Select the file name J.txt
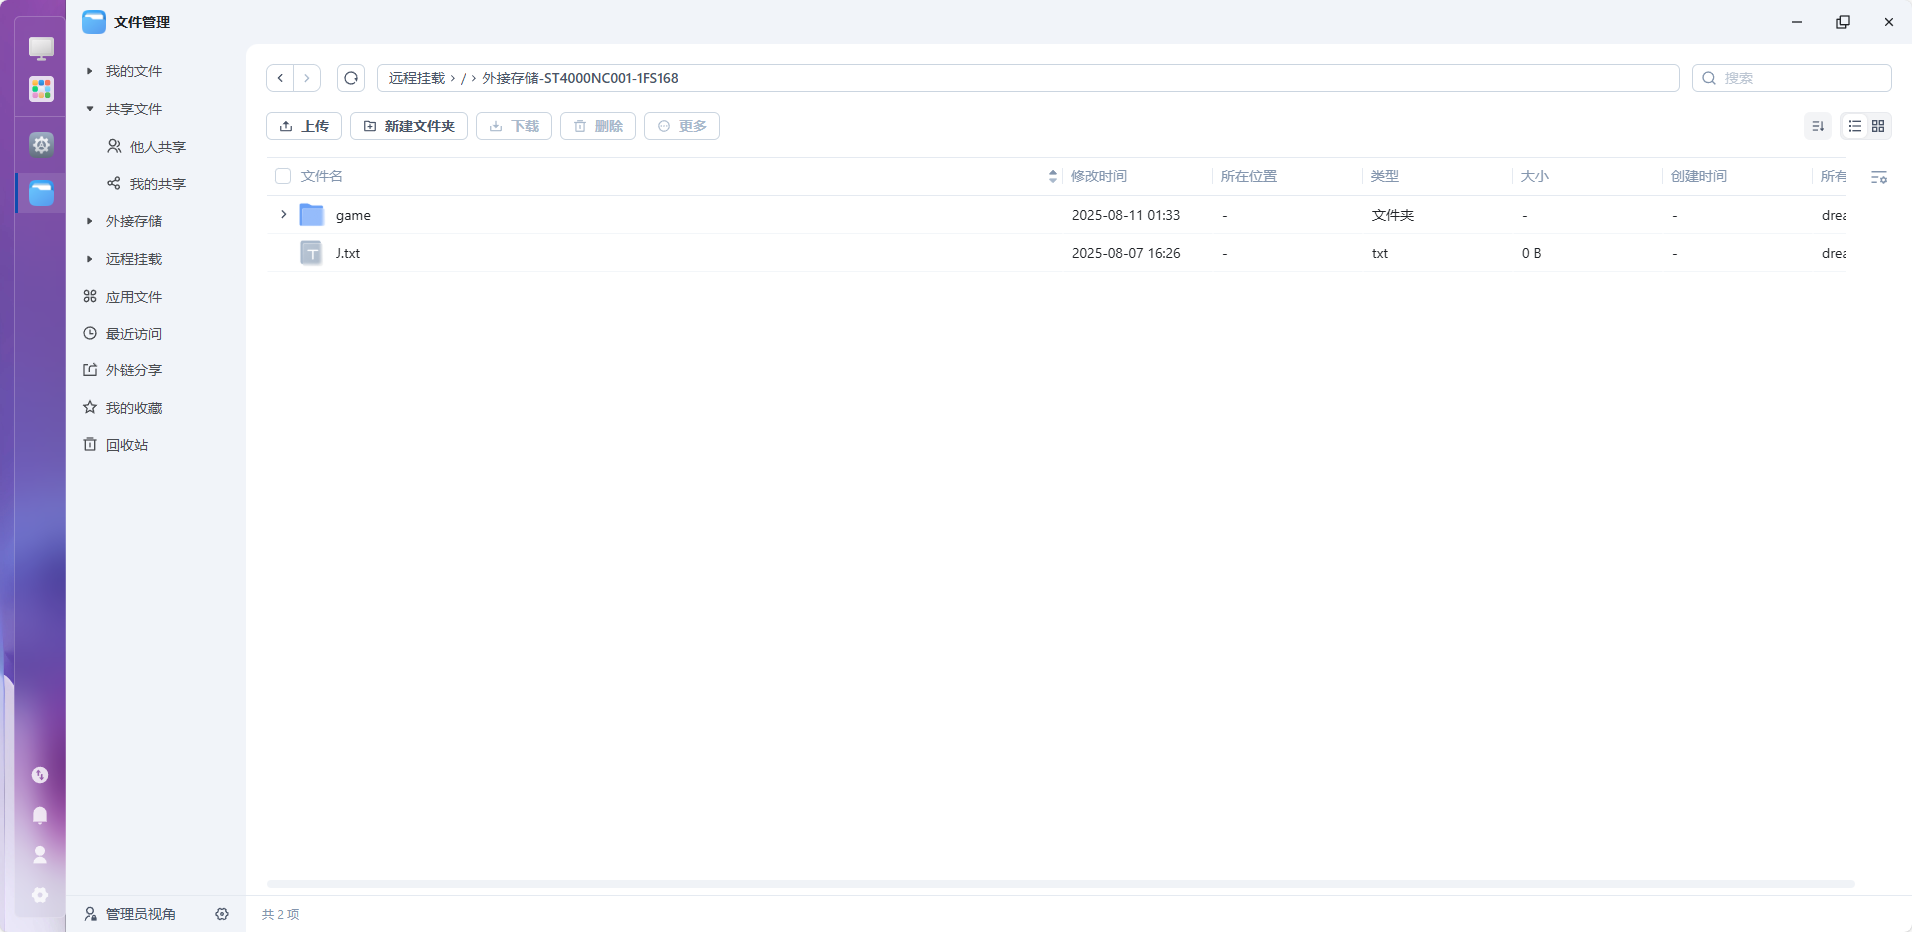1912x932 pixels. [348, 253]
